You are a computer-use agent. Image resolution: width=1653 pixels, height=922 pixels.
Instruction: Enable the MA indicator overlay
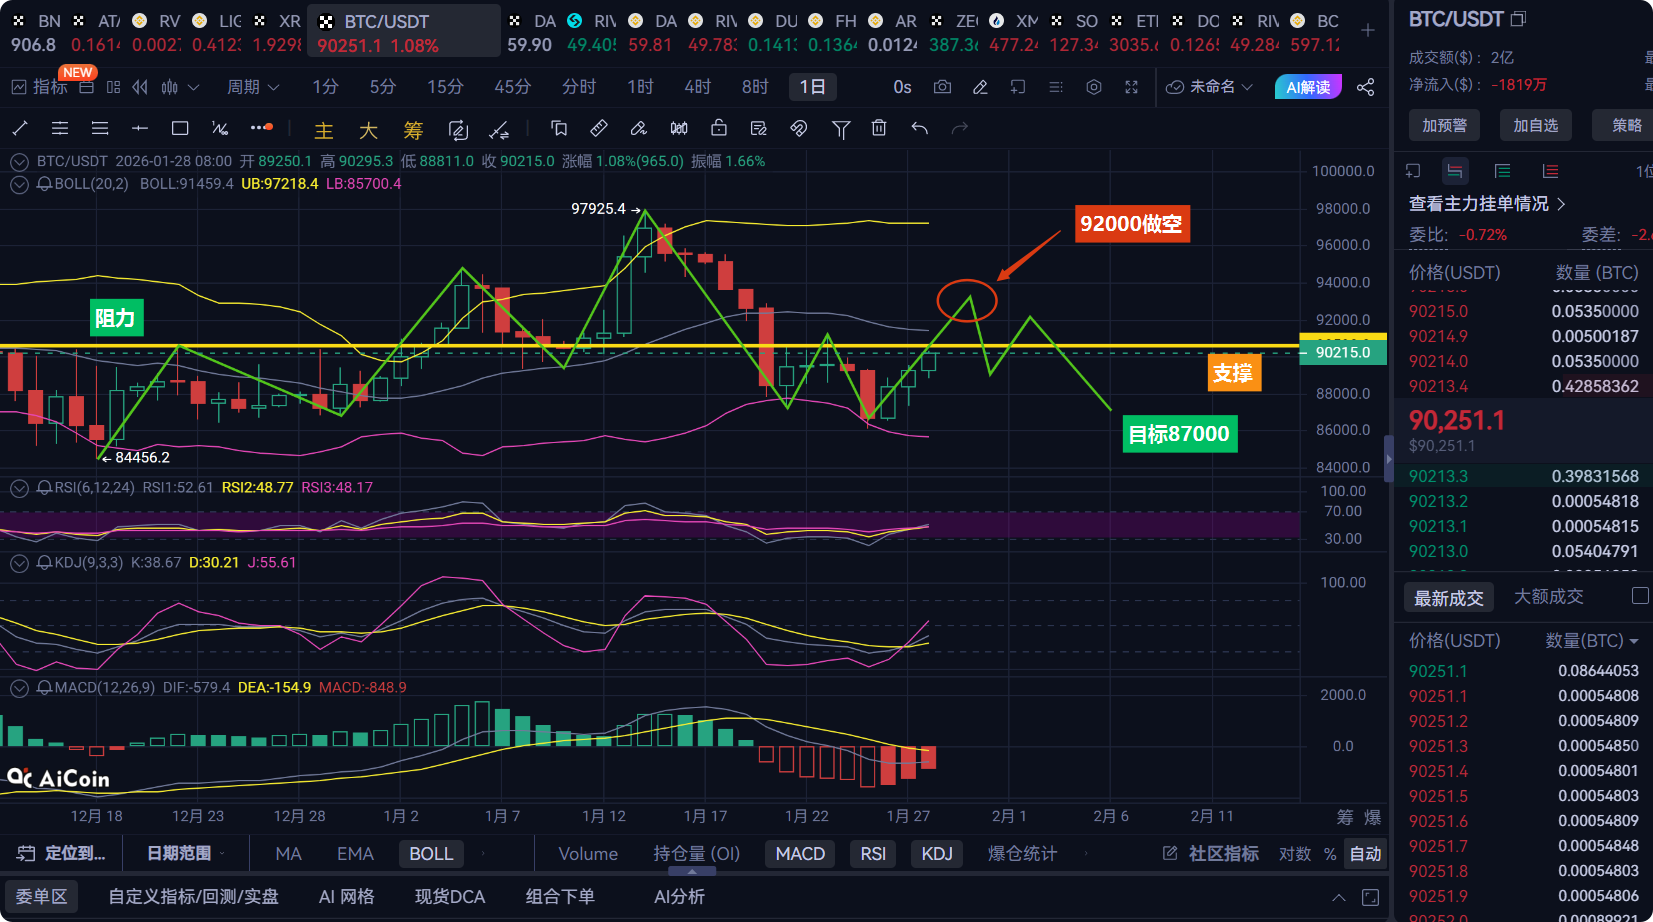point(288,853)
